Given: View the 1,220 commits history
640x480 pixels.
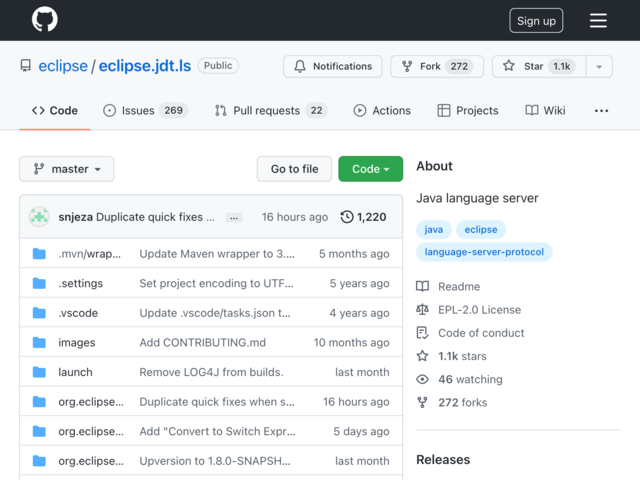Looking at the screenshot, I should [363, 217].
